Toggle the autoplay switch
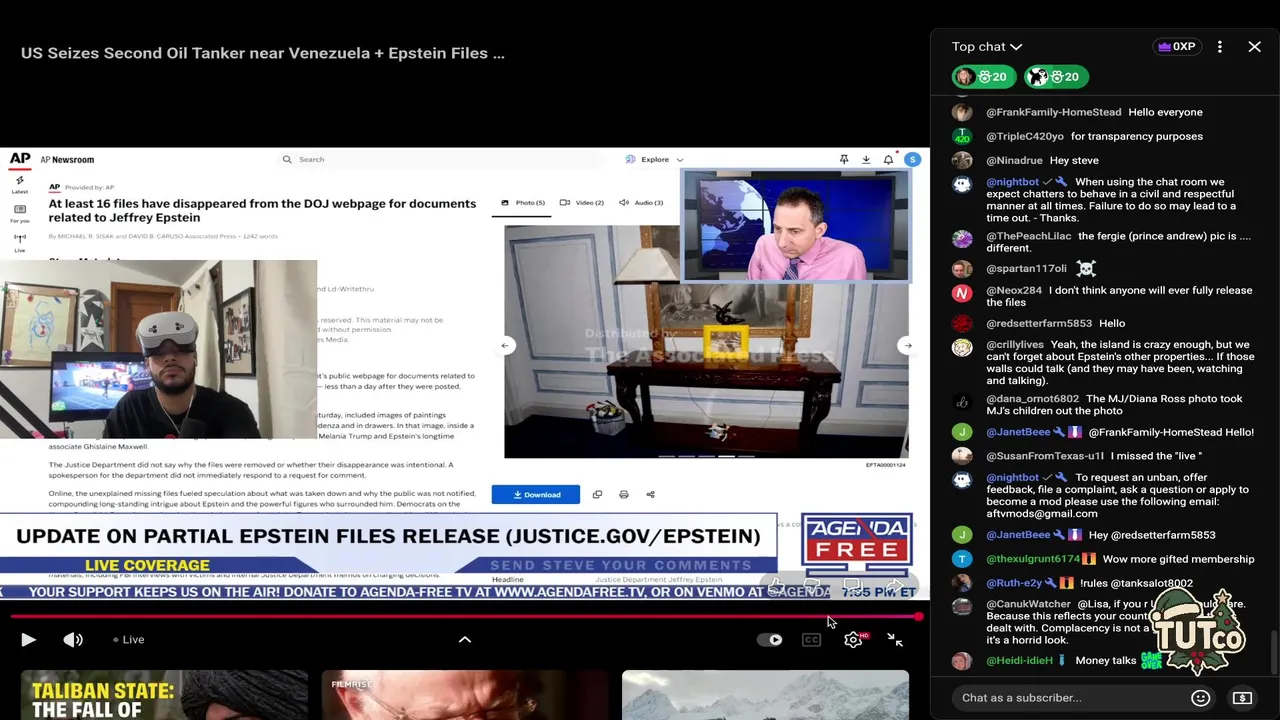Viewport: 1280px width, 720px height. click(x=771, y=640)
